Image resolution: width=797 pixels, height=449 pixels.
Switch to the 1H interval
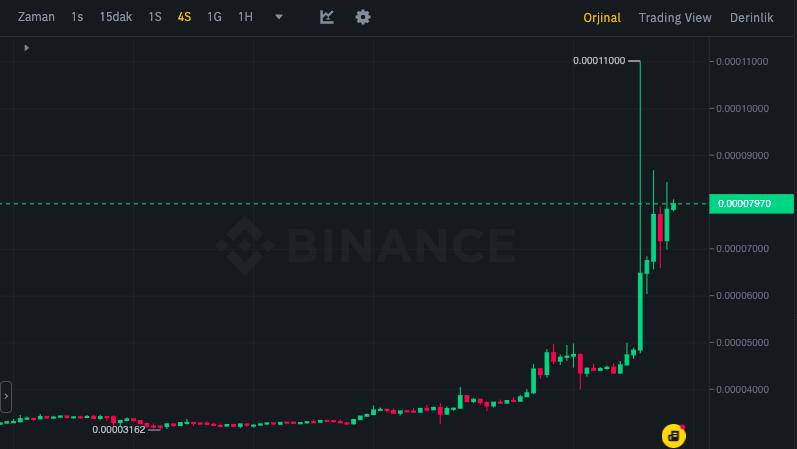(245, 17)
